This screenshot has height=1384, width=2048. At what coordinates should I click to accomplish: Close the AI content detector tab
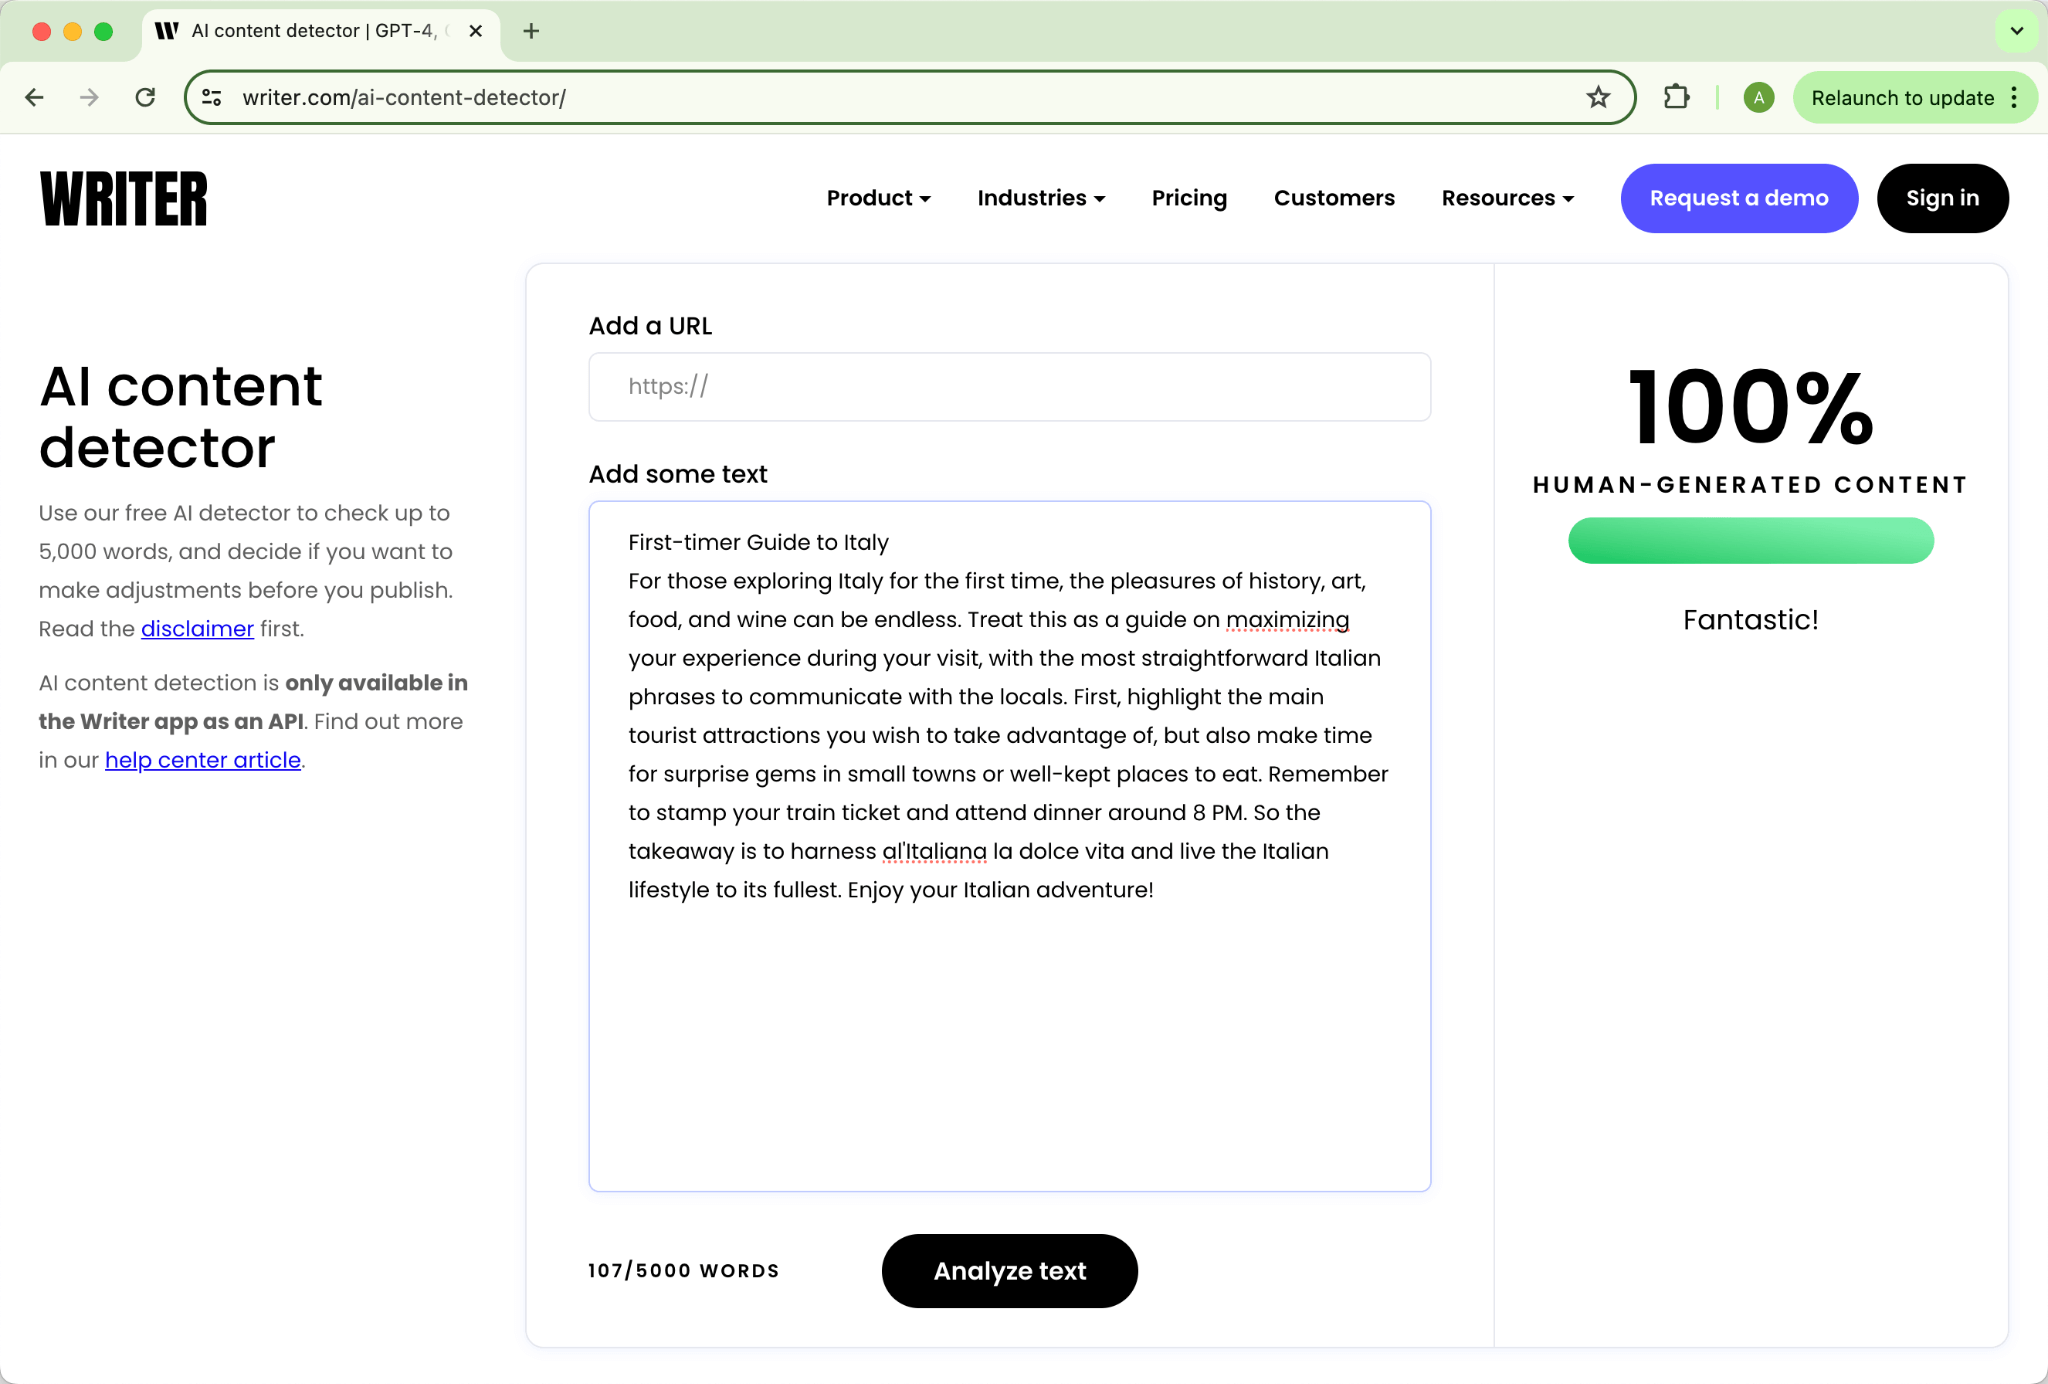[476, 31]
